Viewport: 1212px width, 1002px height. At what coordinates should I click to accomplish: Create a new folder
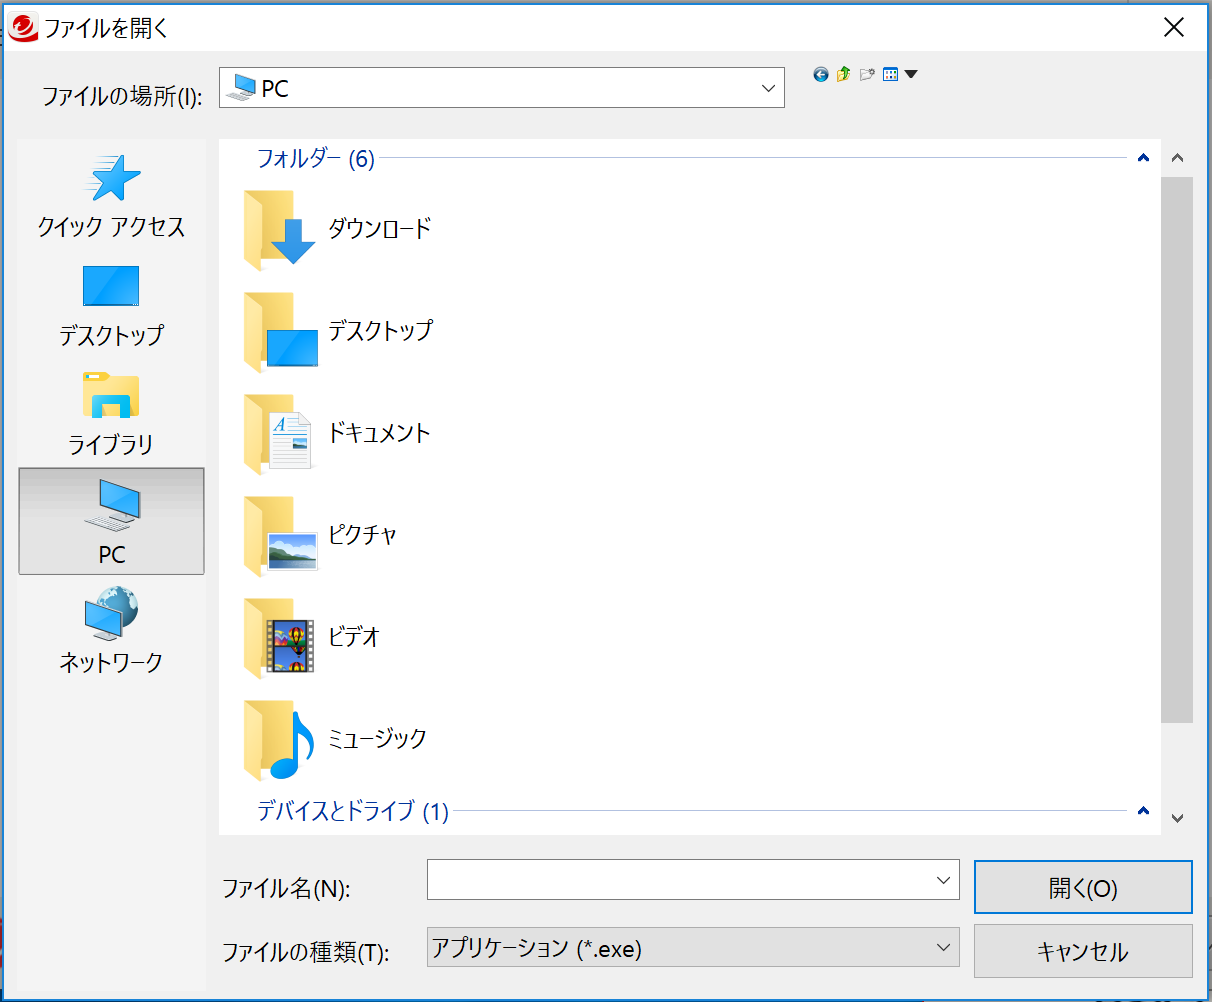(866, 73)
